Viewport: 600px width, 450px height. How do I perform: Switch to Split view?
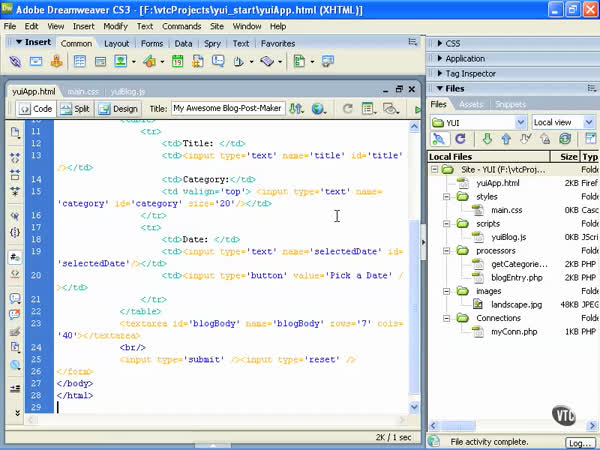pyautogui.click(x=74, y=108)
